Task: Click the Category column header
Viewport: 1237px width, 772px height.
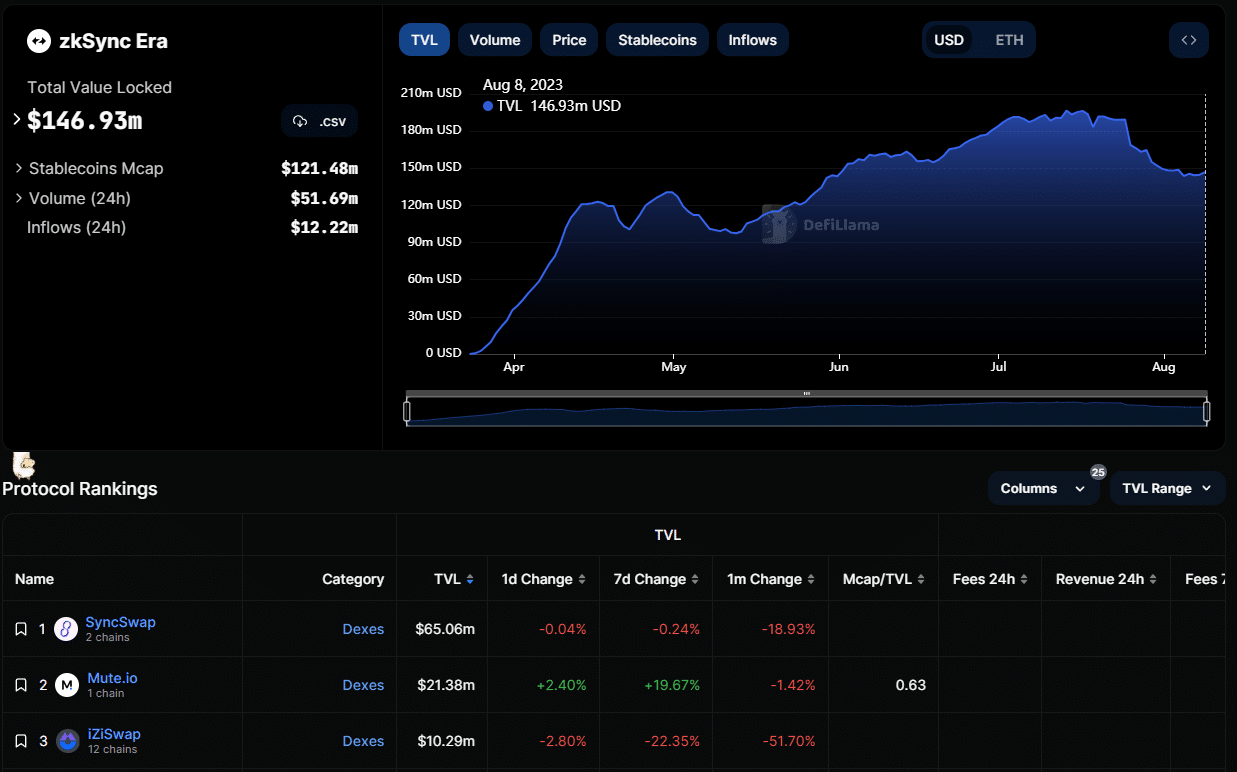Action: click(353, 579)
